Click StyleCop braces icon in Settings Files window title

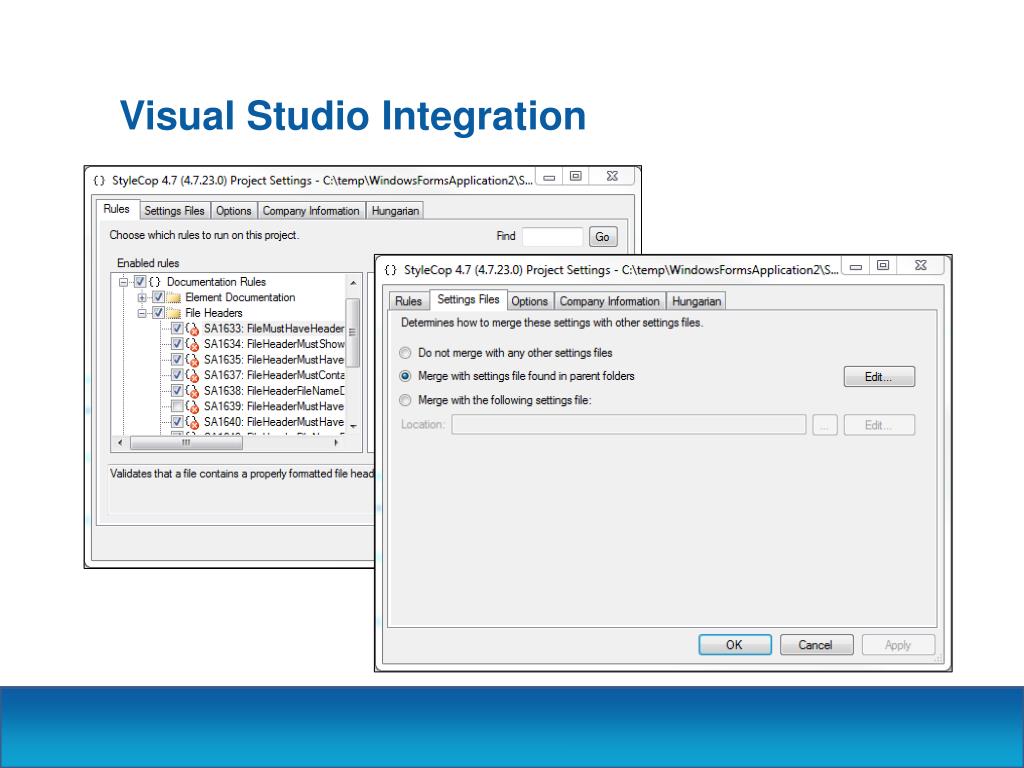391,270
